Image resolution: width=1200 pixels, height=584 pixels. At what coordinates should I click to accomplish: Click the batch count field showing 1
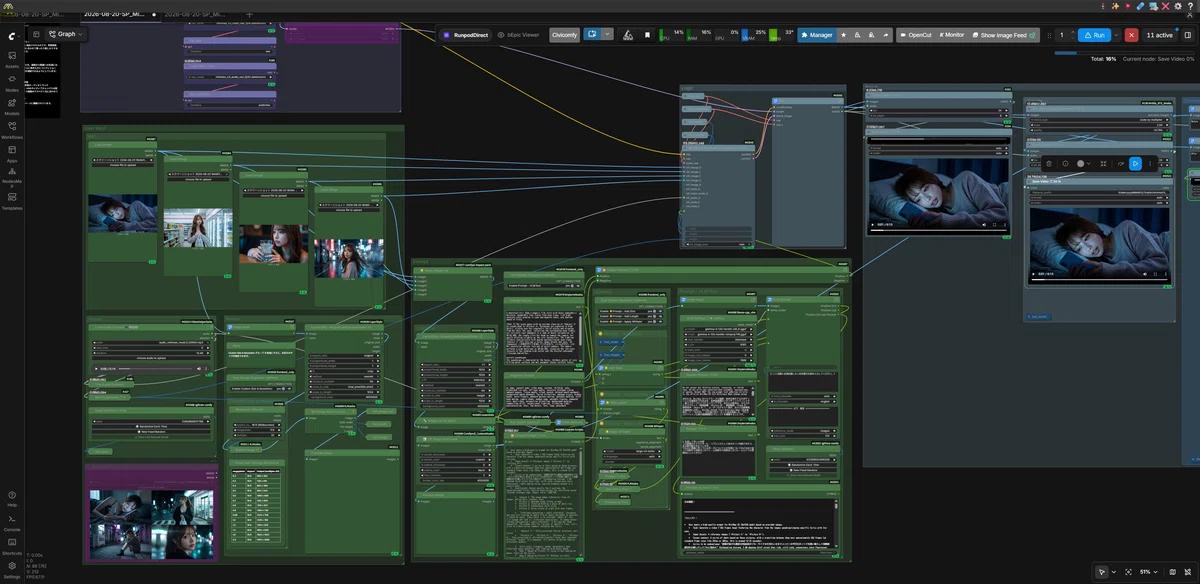coord(1061,35)
